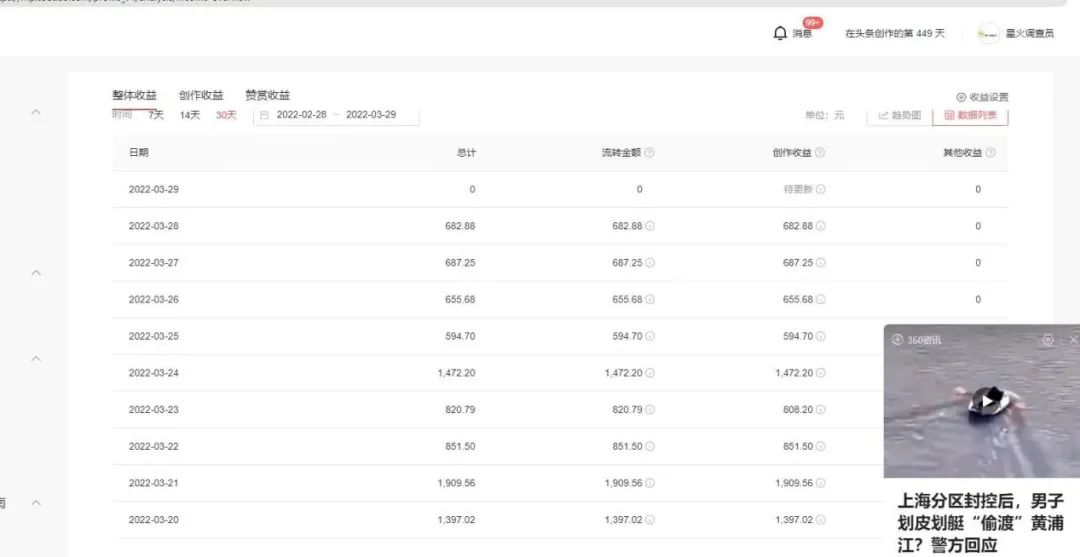Open the 上海分区封控后 news headline
The image size is (1080, 557).
tap(980, 523)
